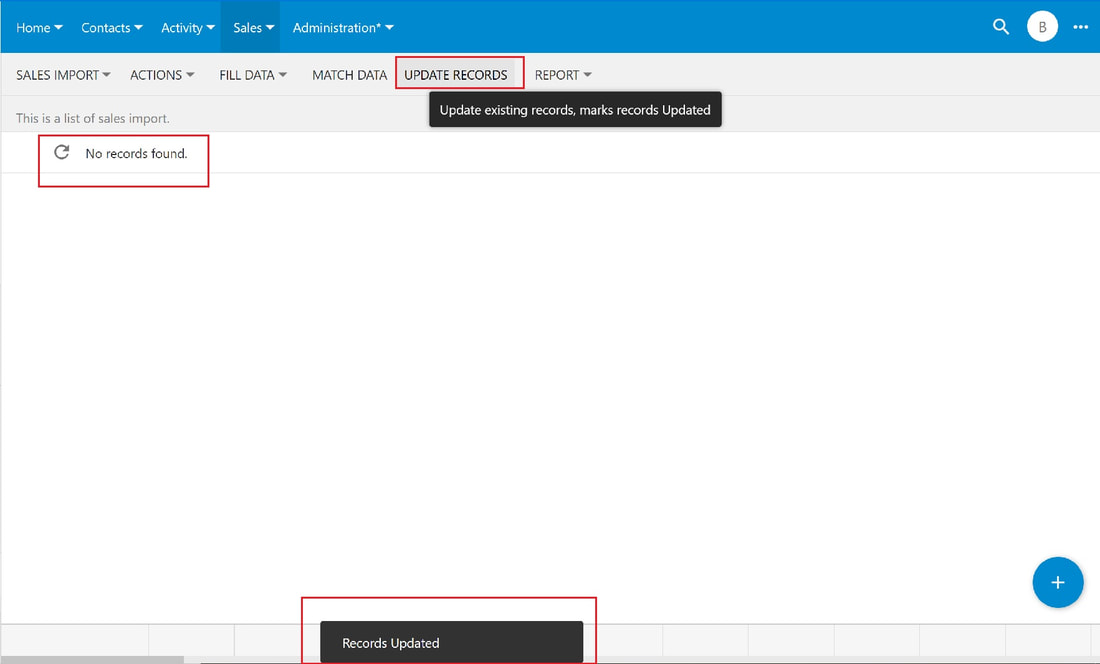Expand the SALES IMPORT view selector
This screenshot has width=1100, height=664.
pos(63,75)
